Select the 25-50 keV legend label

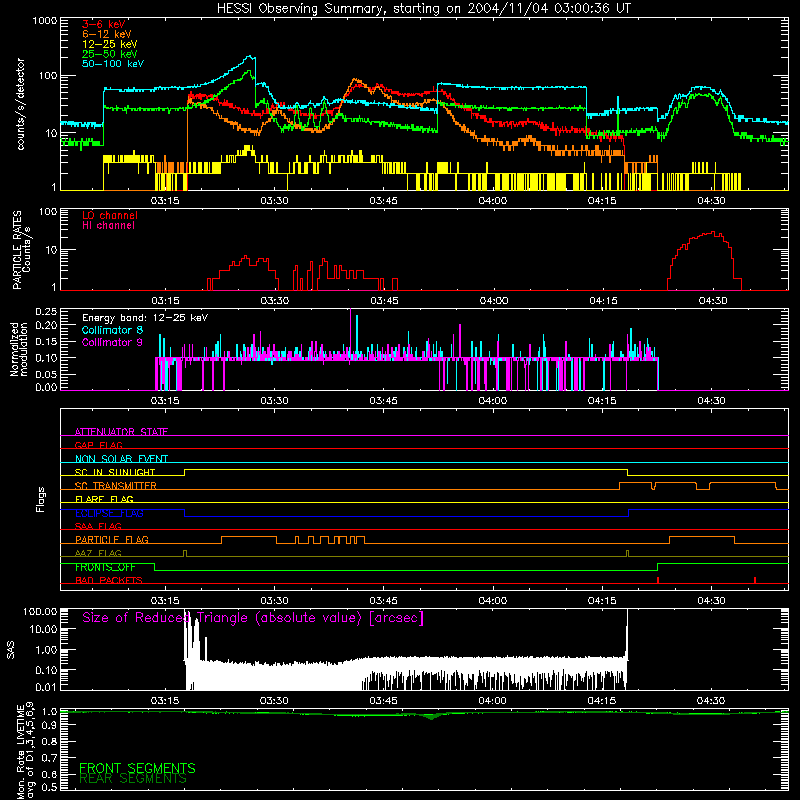point(110,54)
